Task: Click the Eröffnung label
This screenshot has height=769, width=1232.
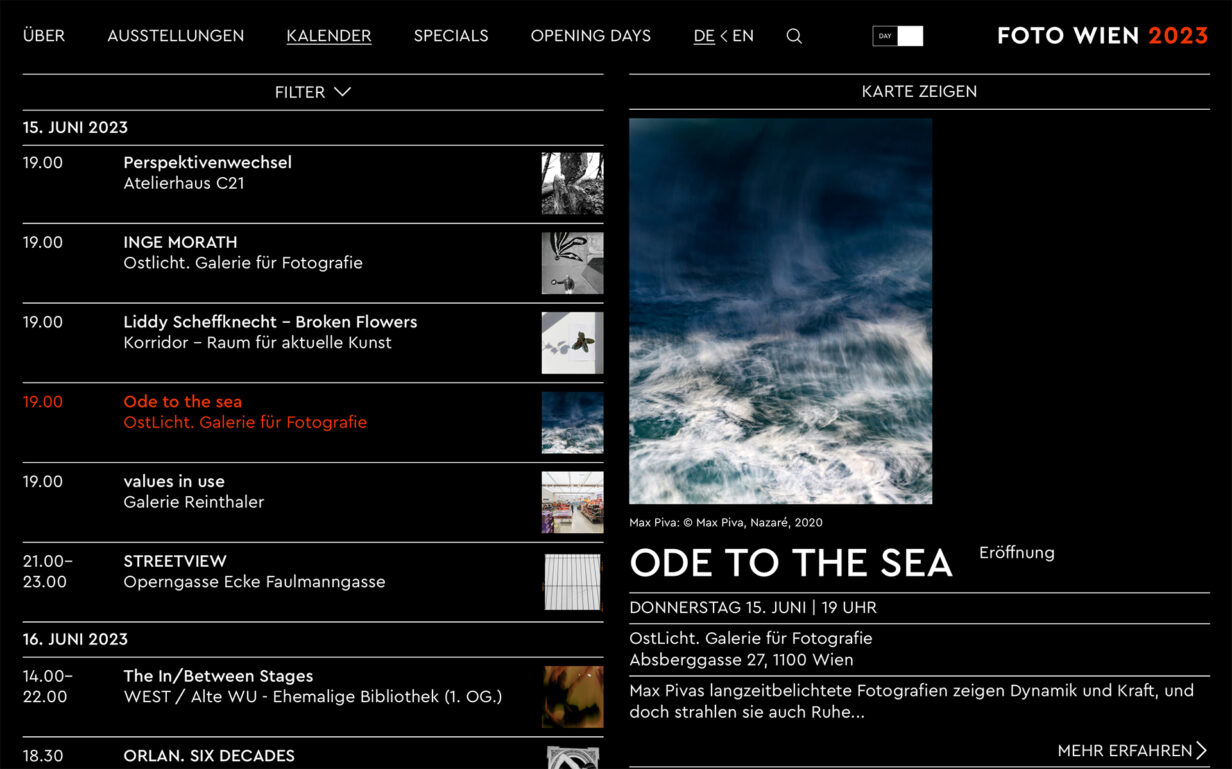Action: pos(1017,552)
